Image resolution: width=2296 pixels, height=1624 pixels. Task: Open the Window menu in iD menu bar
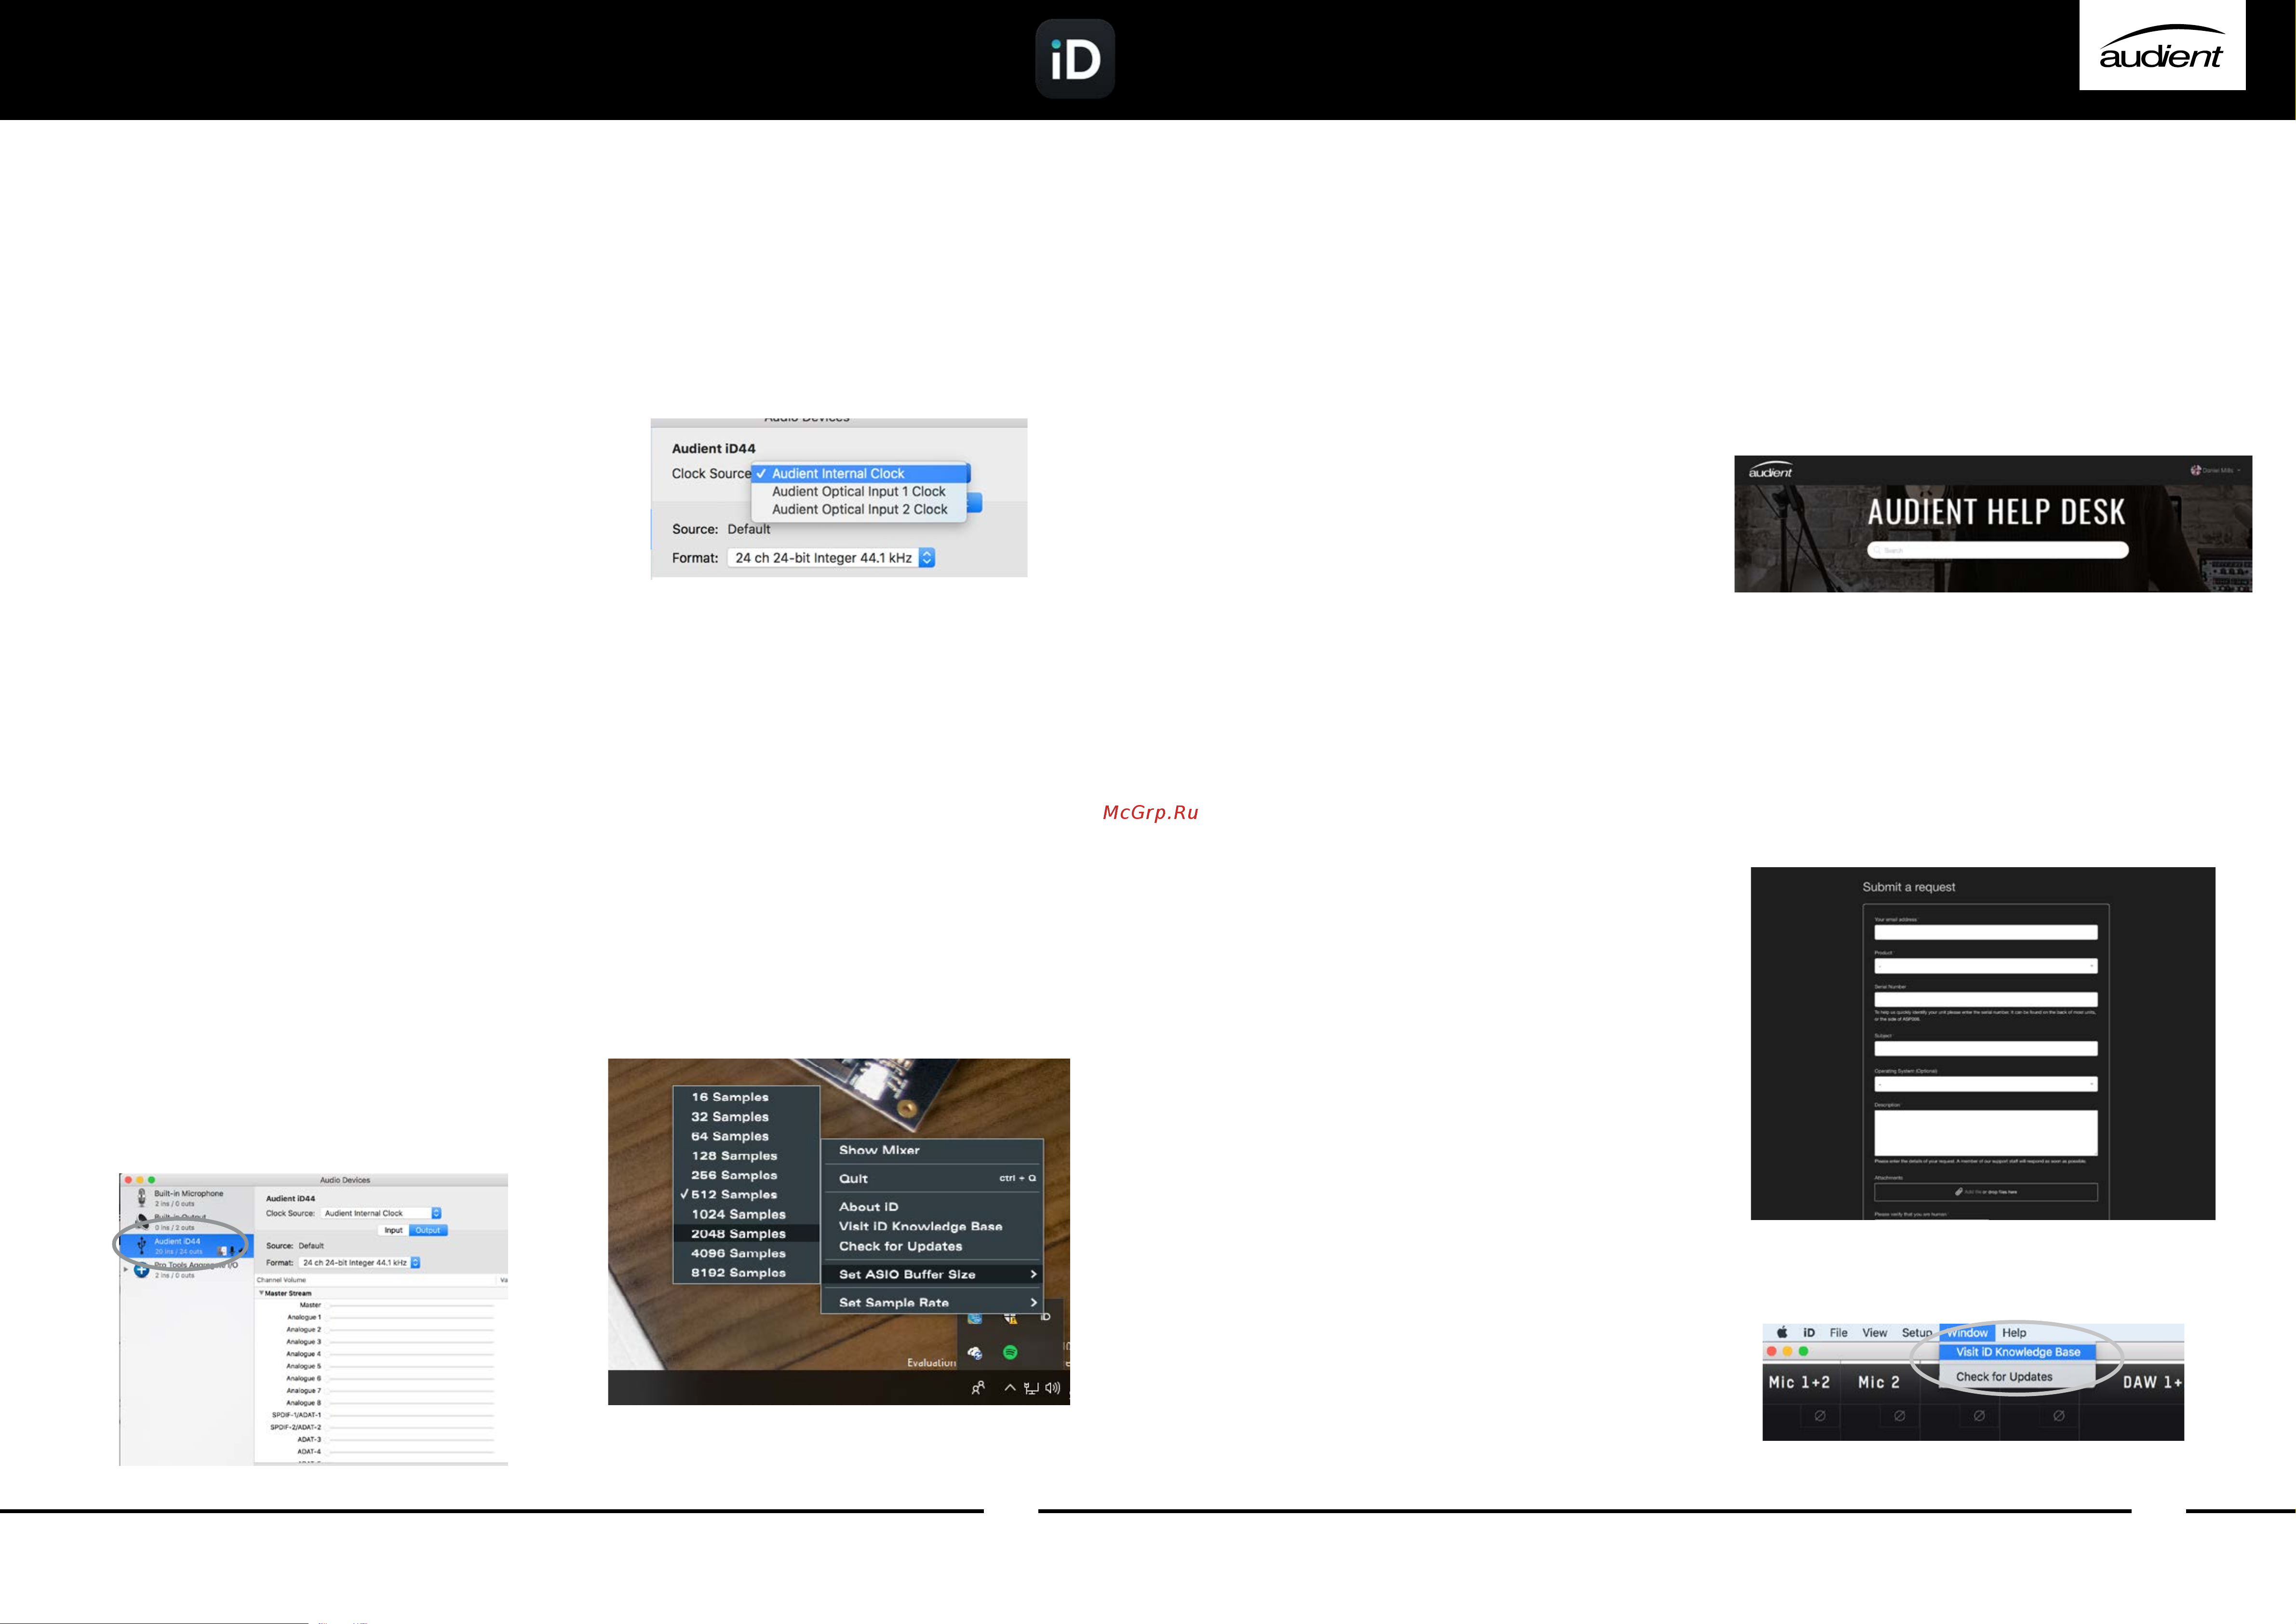[x=1967, y=1332]
